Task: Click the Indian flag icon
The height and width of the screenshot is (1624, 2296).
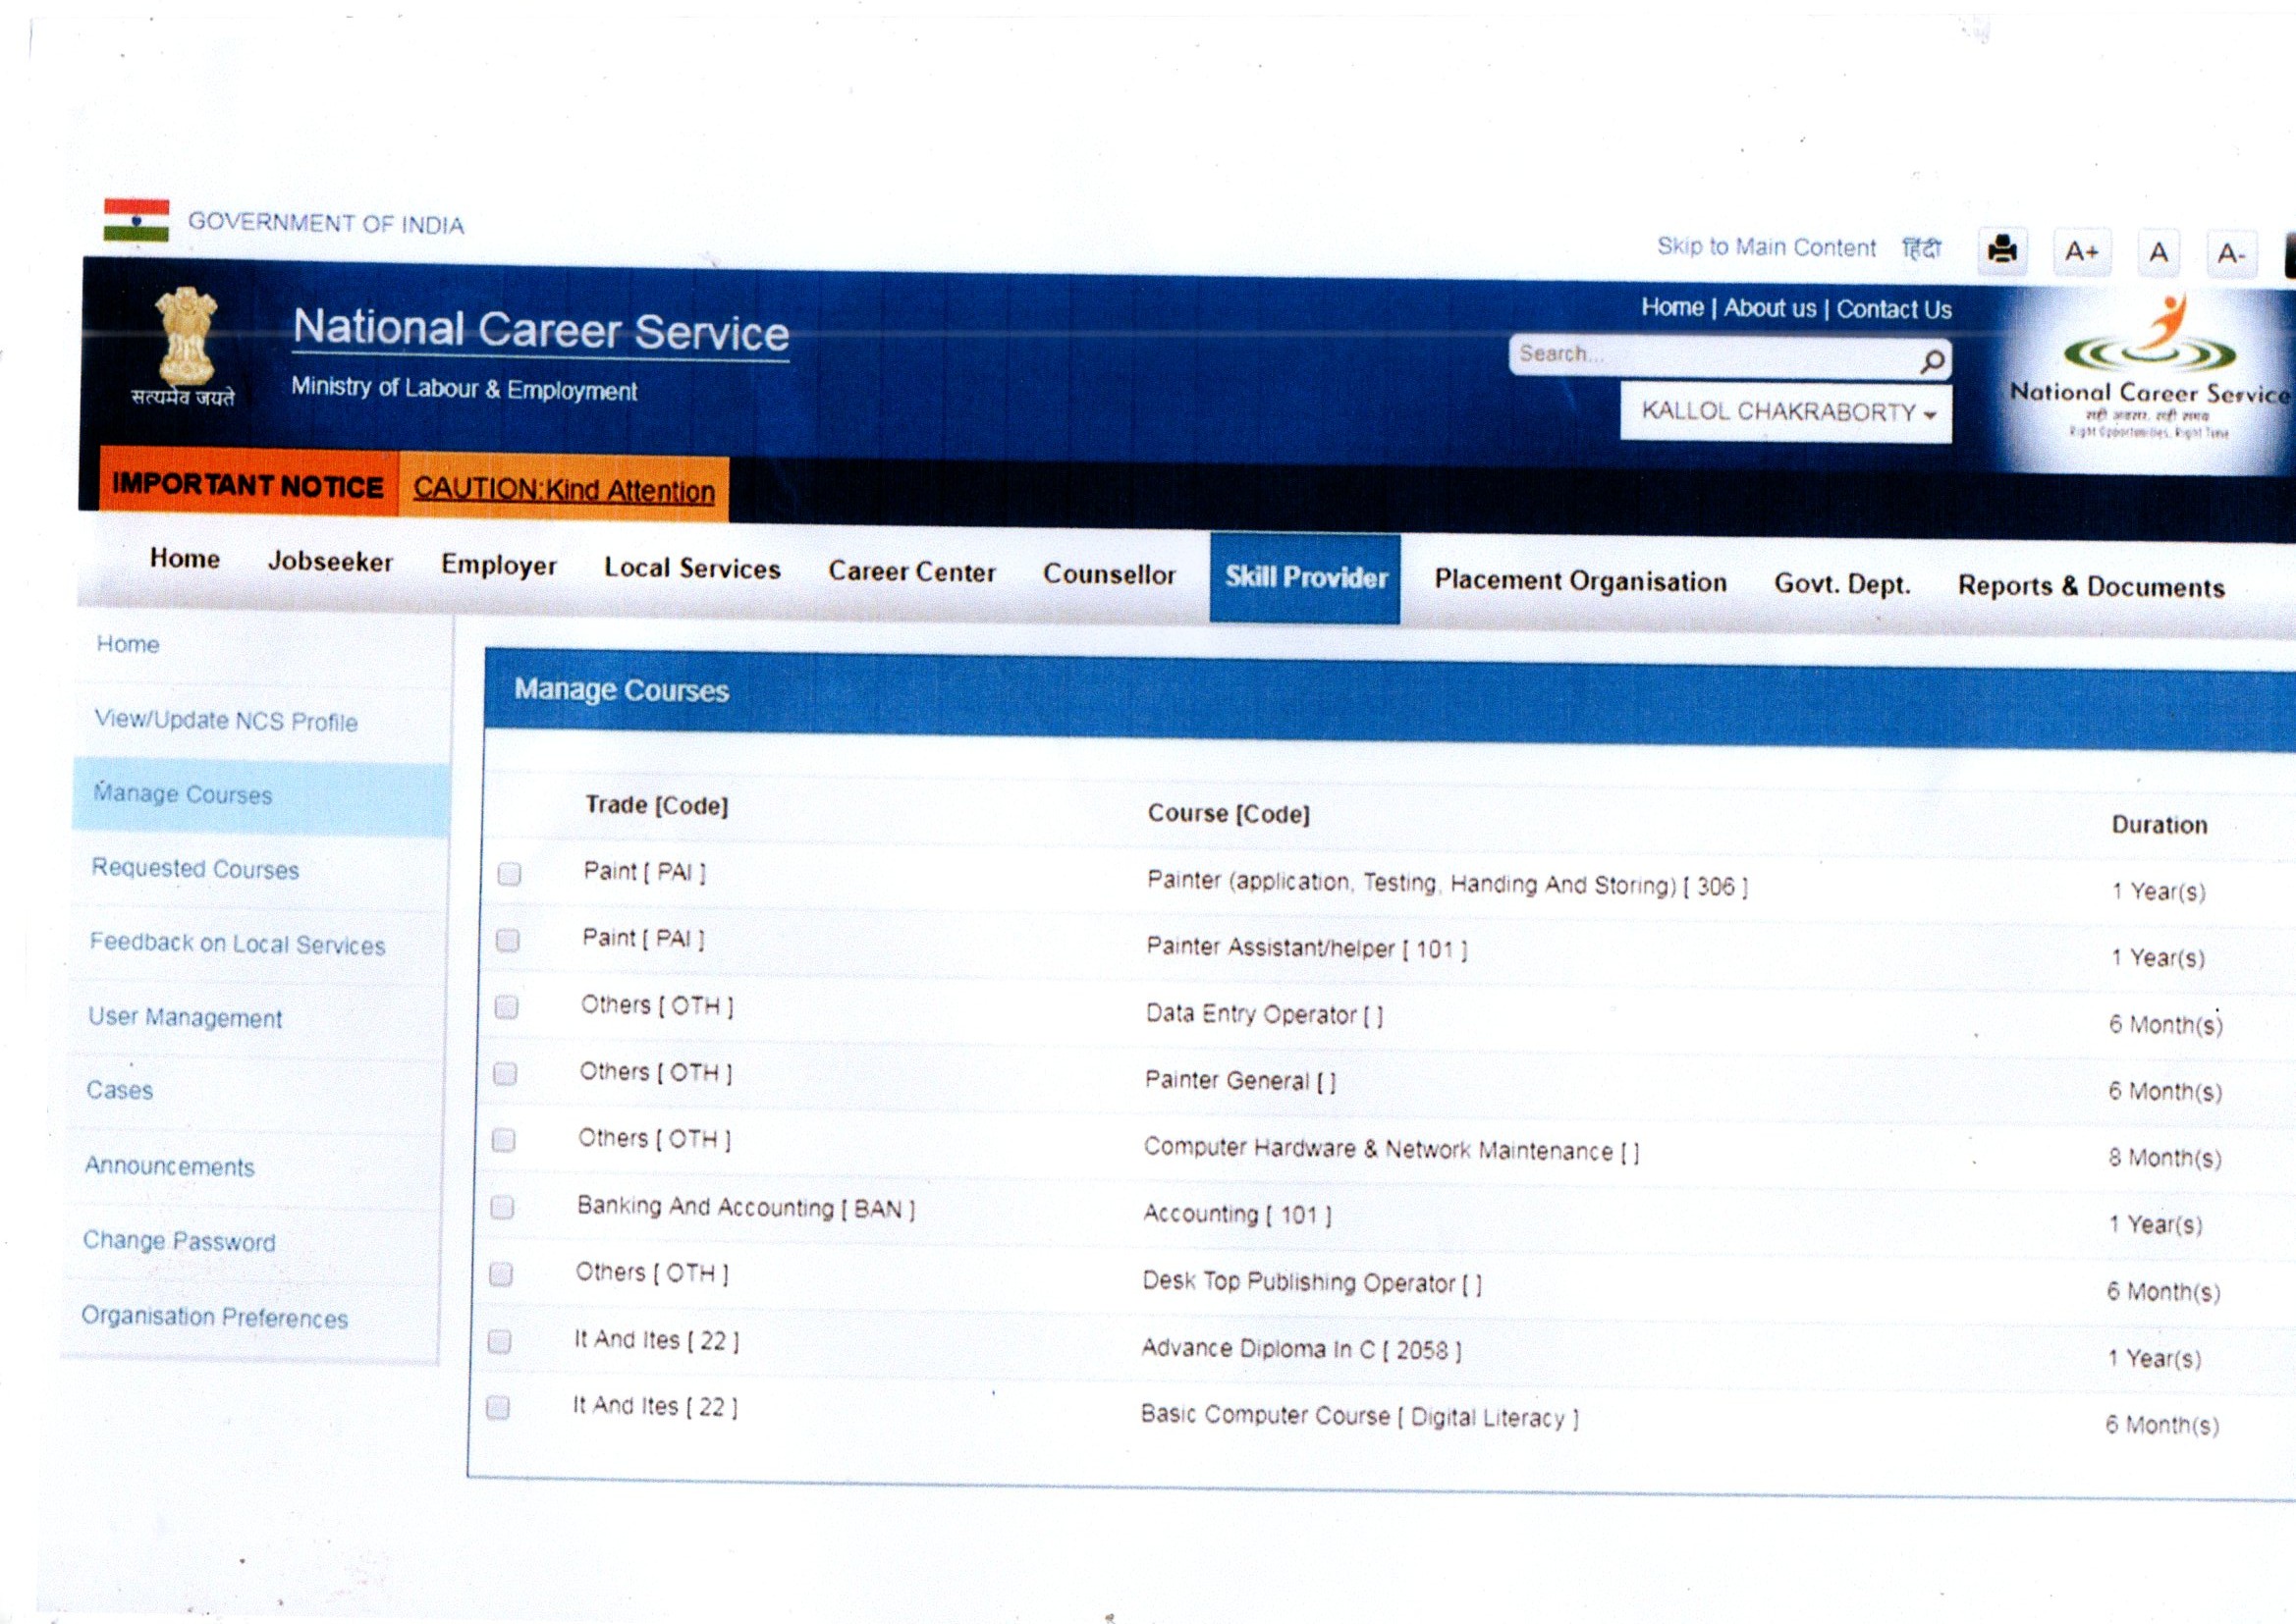Action: pos(136,220)
